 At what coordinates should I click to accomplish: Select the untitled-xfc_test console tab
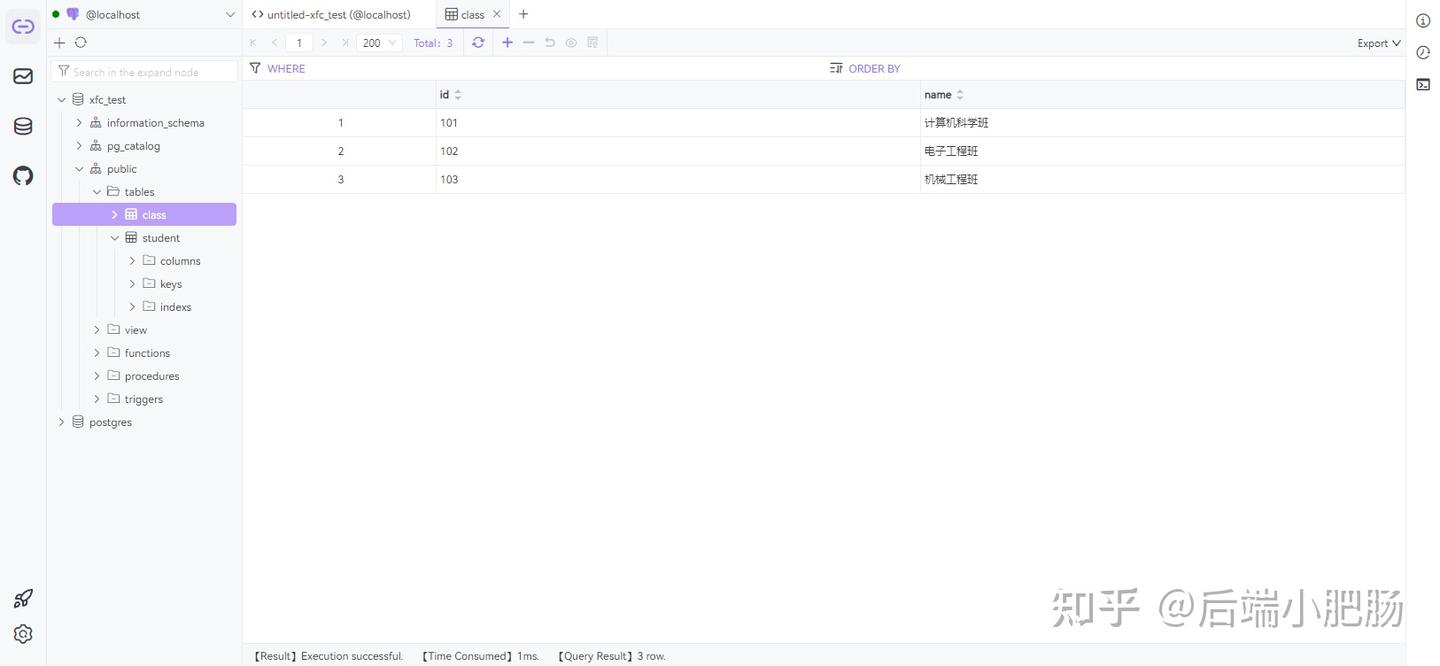tap(340, 13)
